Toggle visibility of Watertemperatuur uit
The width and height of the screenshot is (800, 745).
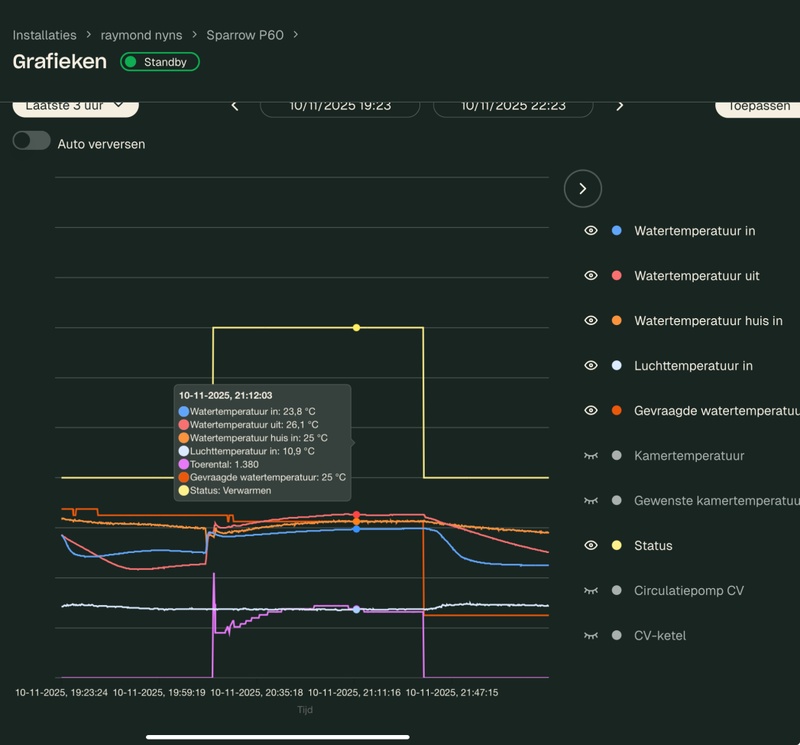tap(591, 276)
